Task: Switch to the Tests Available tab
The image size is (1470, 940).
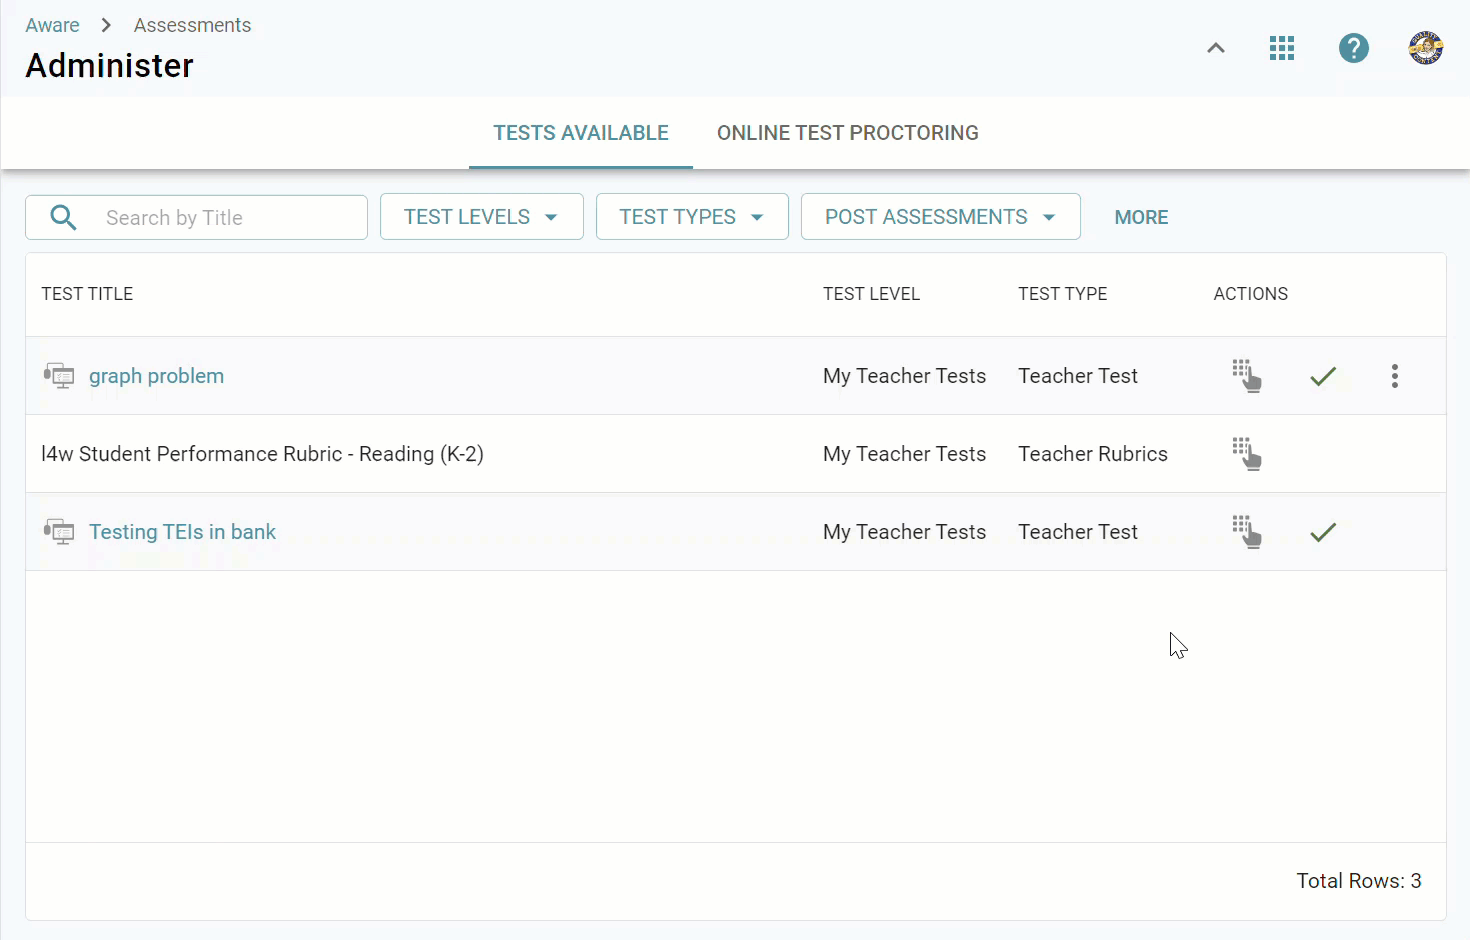Action: coord(581,133)
